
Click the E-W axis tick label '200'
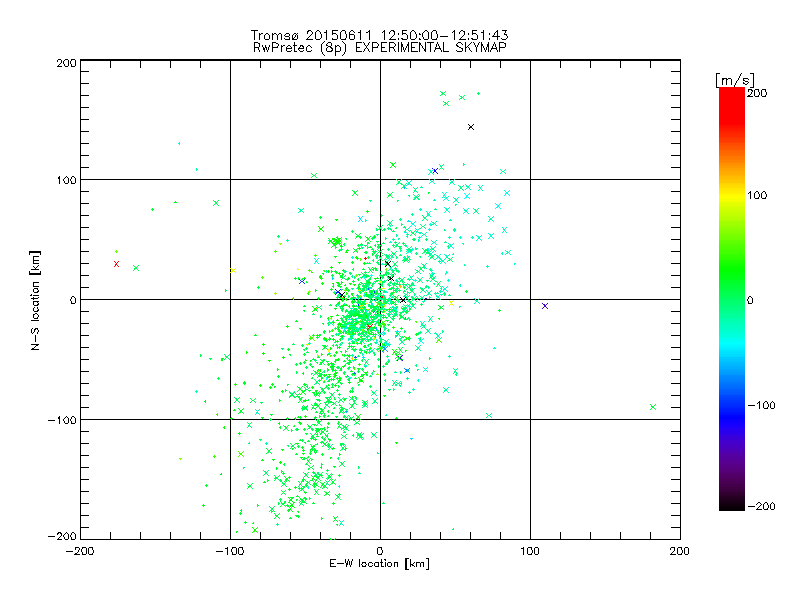(680, 552)
